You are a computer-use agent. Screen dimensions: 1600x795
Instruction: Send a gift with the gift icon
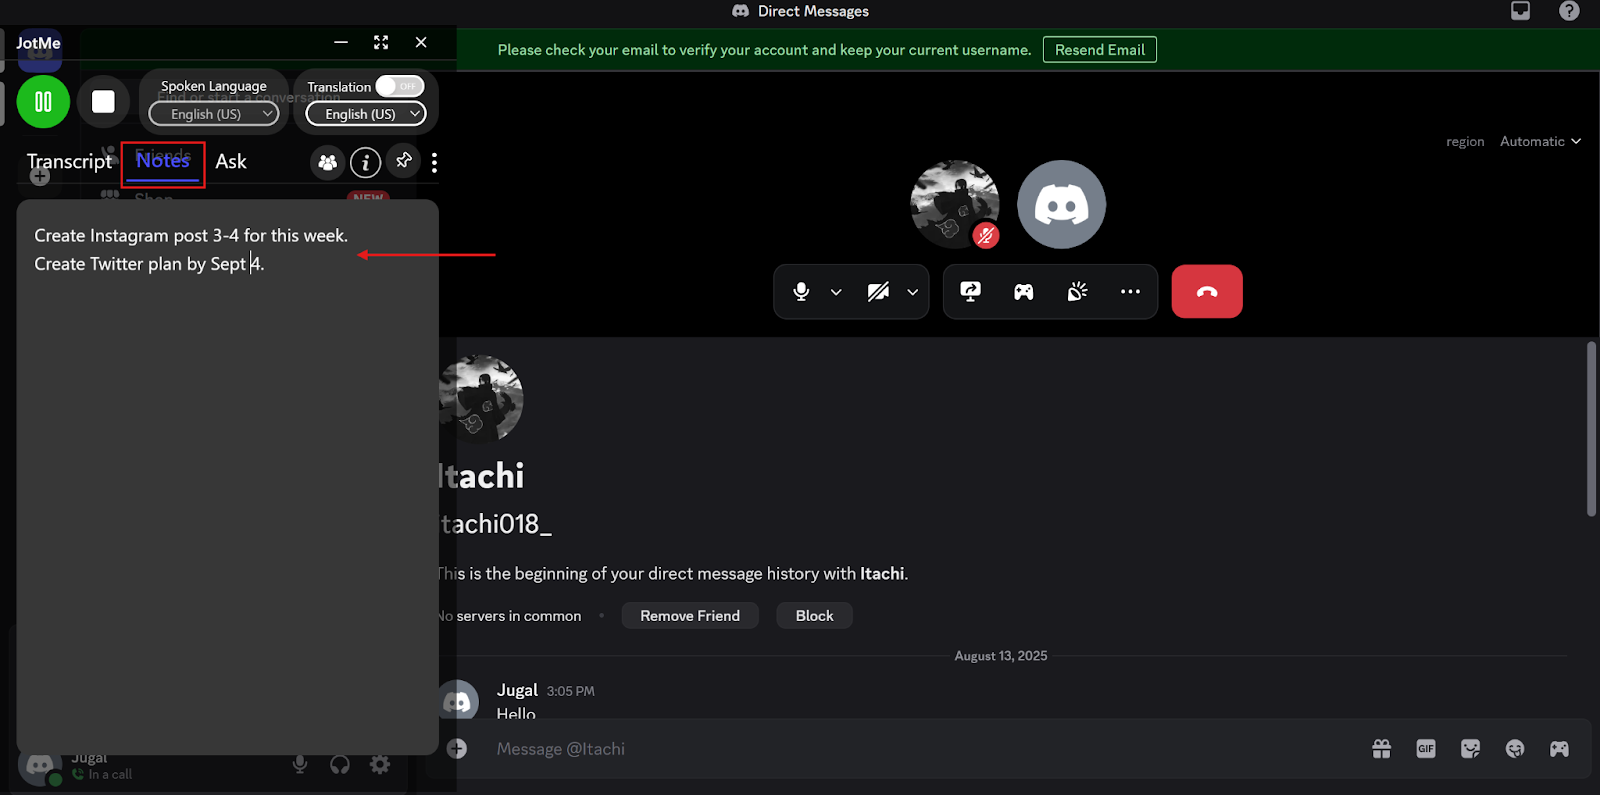(x=1382, y=749)
